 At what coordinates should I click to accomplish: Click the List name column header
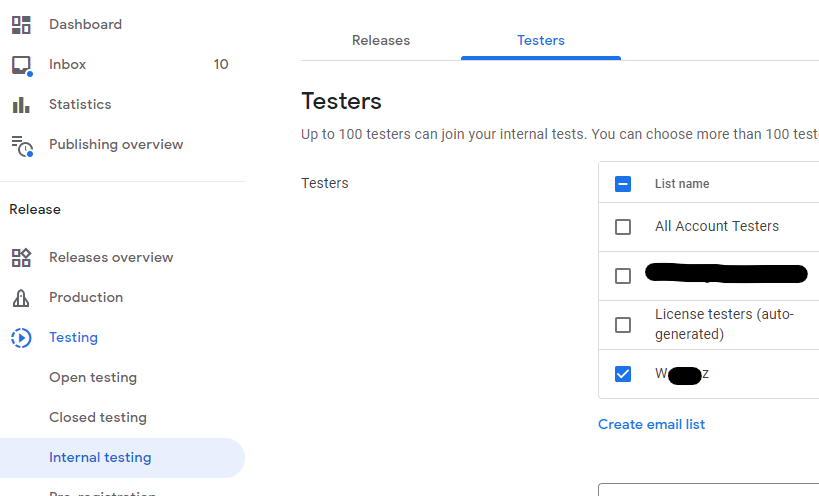click(x=682, y=184)
